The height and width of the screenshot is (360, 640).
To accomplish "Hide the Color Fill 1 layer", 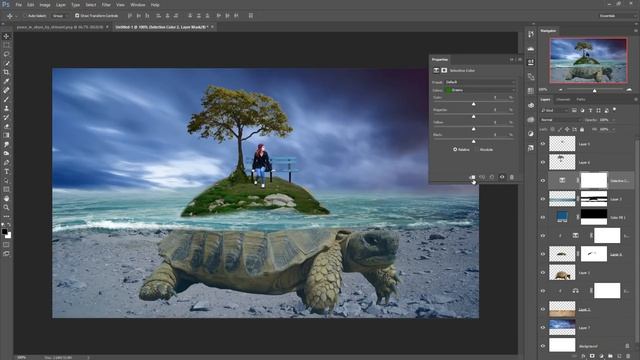I will (x=543, y=217).
